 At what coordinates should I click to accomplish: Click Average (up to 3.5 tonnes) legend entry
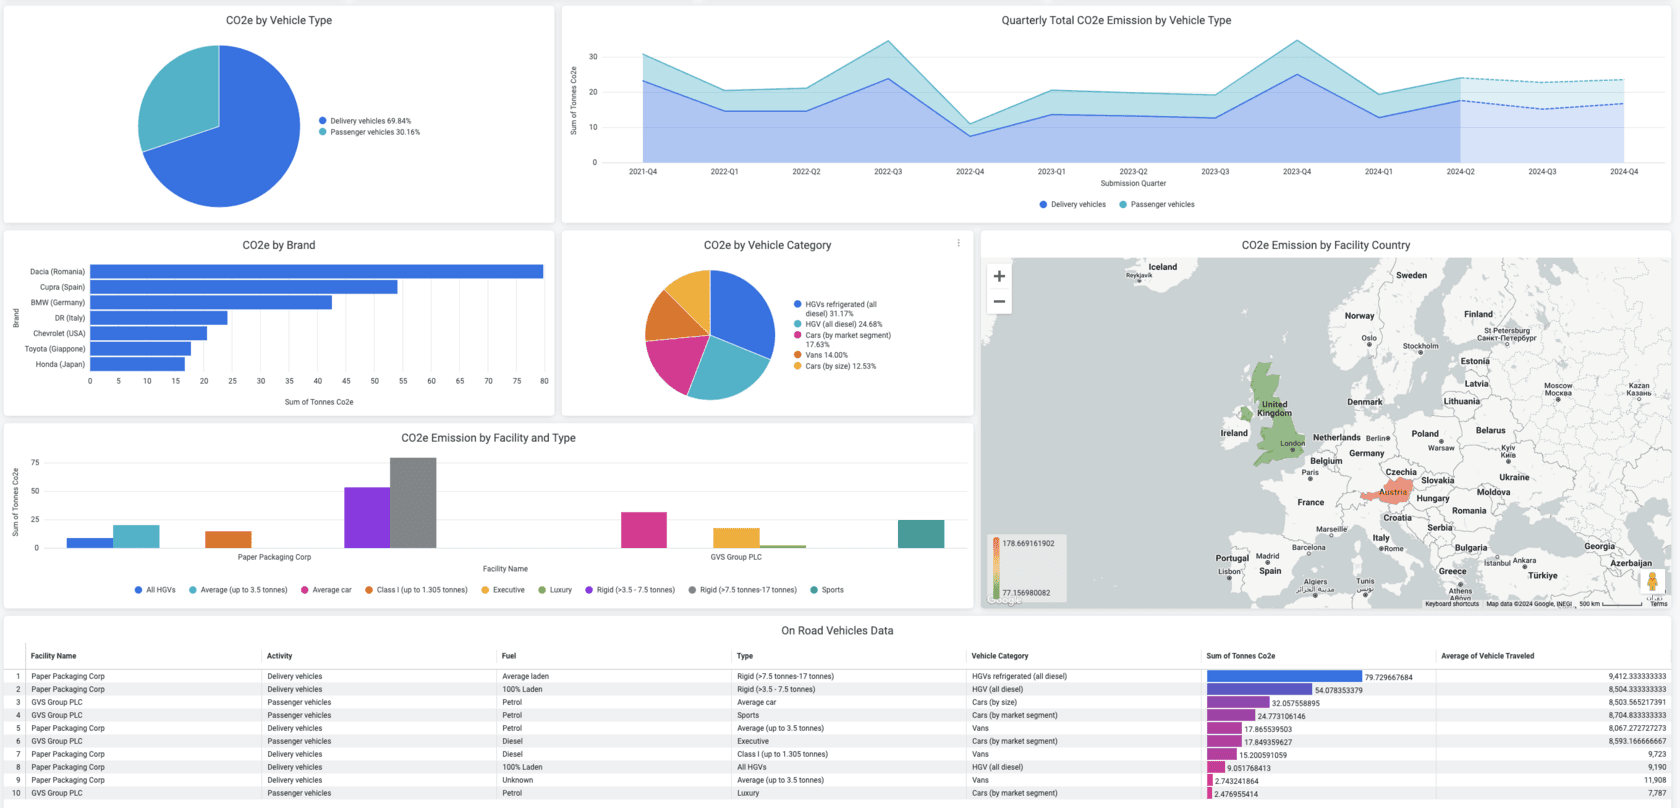coord(238,590)
